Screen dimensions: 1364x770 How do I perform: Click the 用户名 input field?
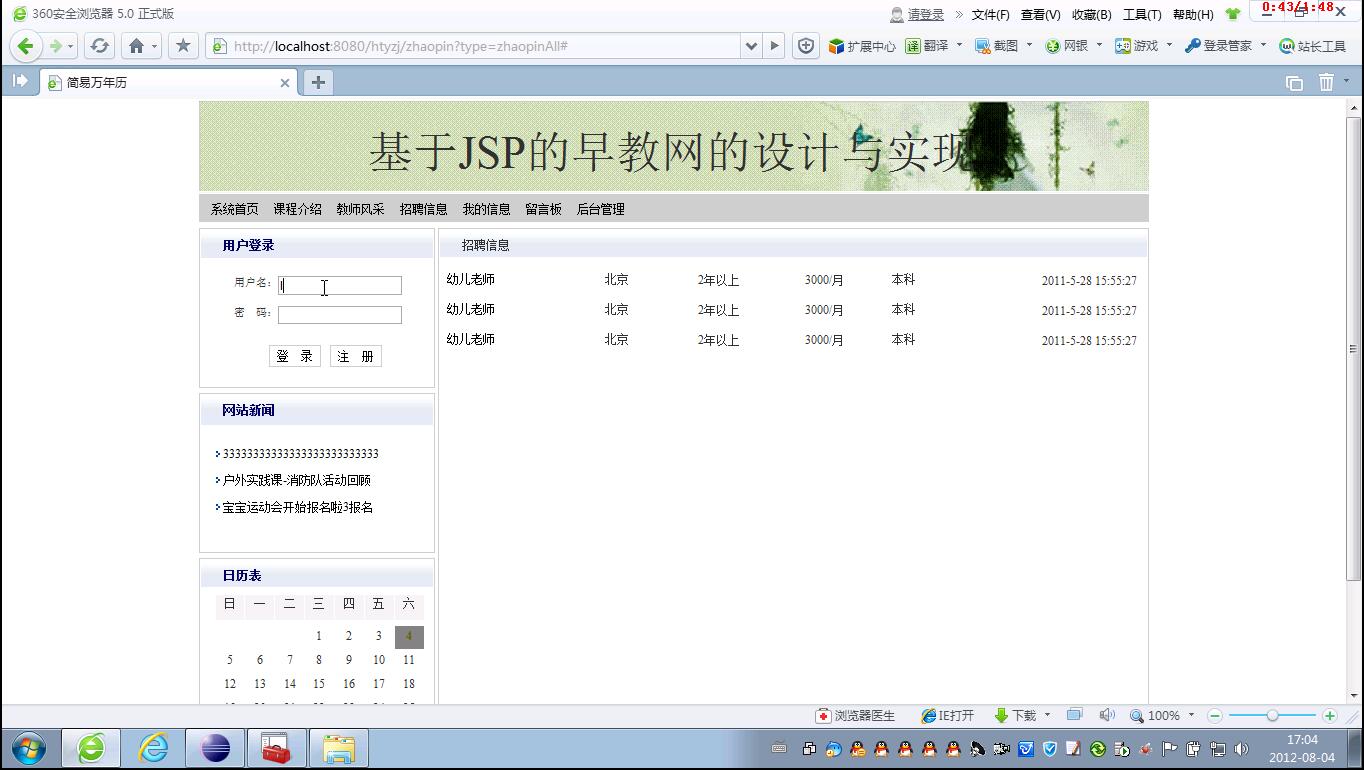(x=340, y=285)
